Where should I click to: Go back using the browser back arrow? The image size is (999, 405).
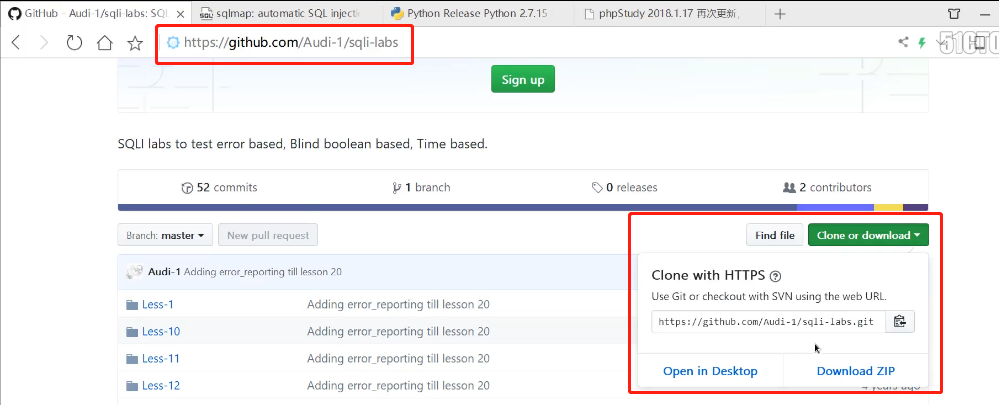tap(16, 43)
